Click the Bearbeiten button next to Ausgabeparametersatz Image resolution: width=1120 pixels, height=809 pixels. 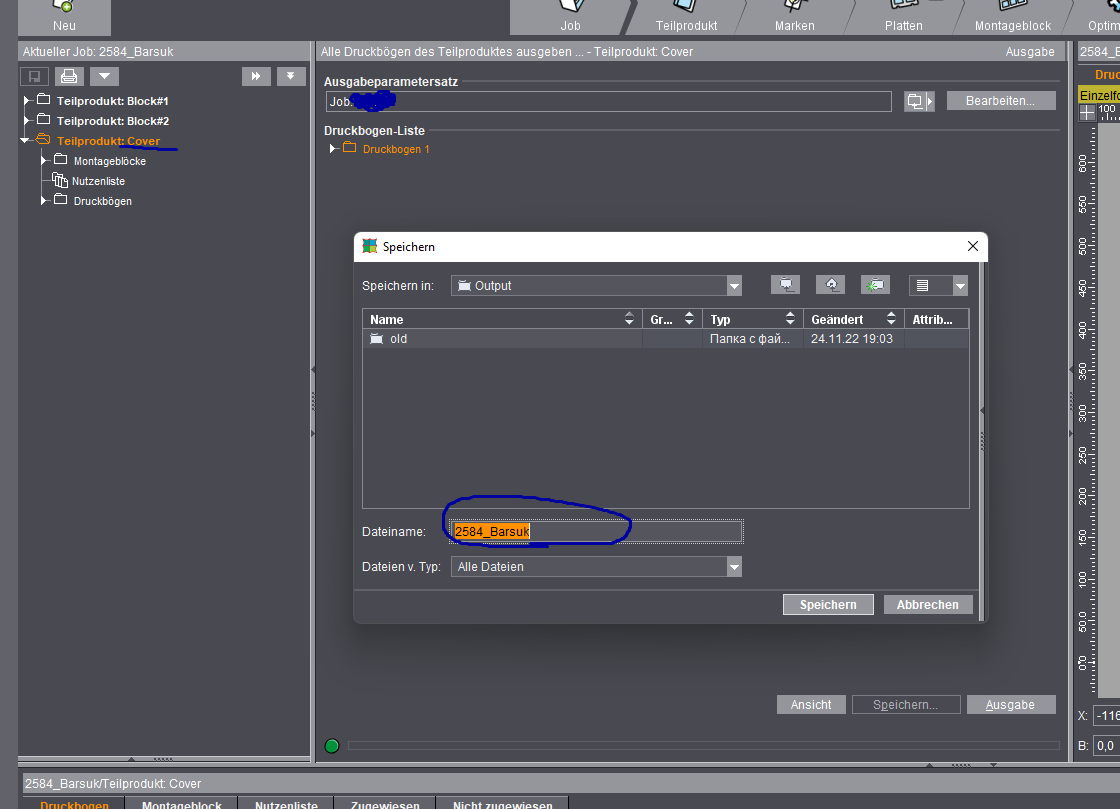(x=1000, y=100)
